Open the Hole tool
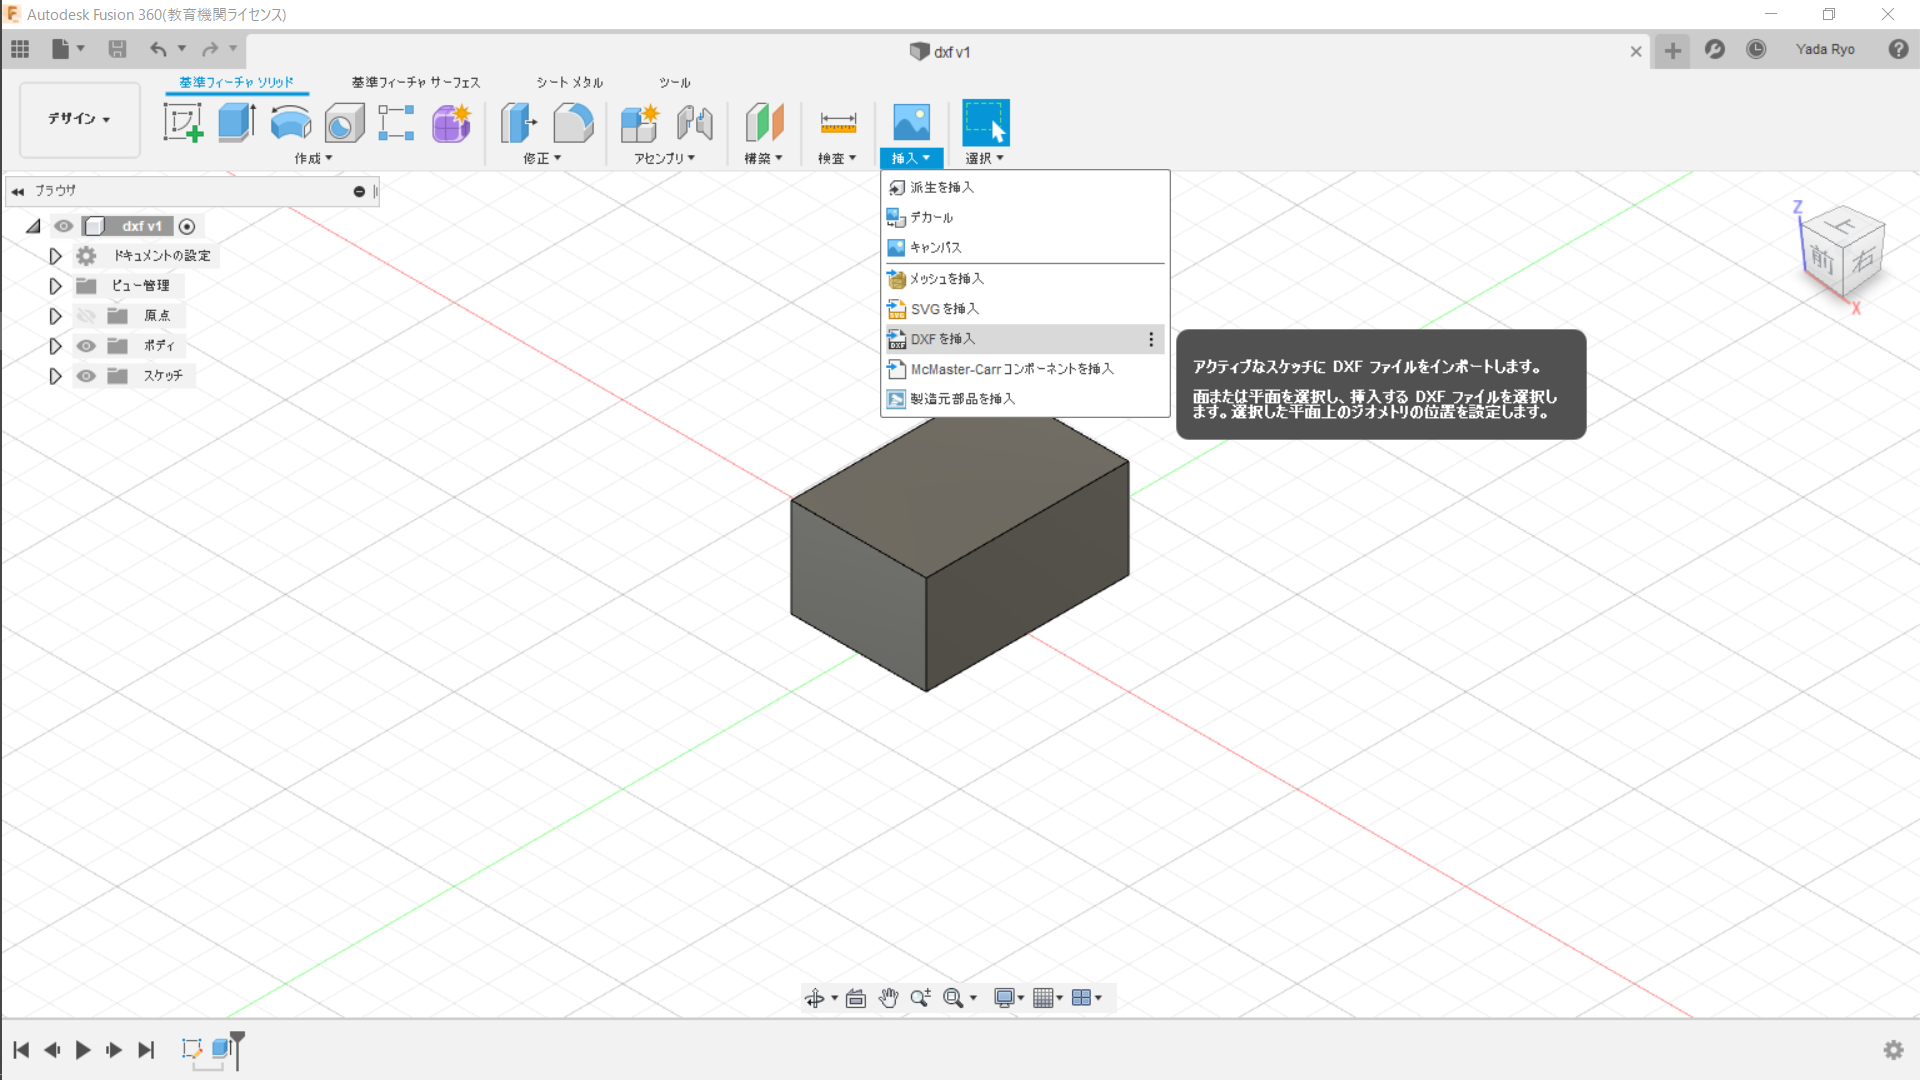The width and height of the screenshot is (1920, 1080). 344,122
